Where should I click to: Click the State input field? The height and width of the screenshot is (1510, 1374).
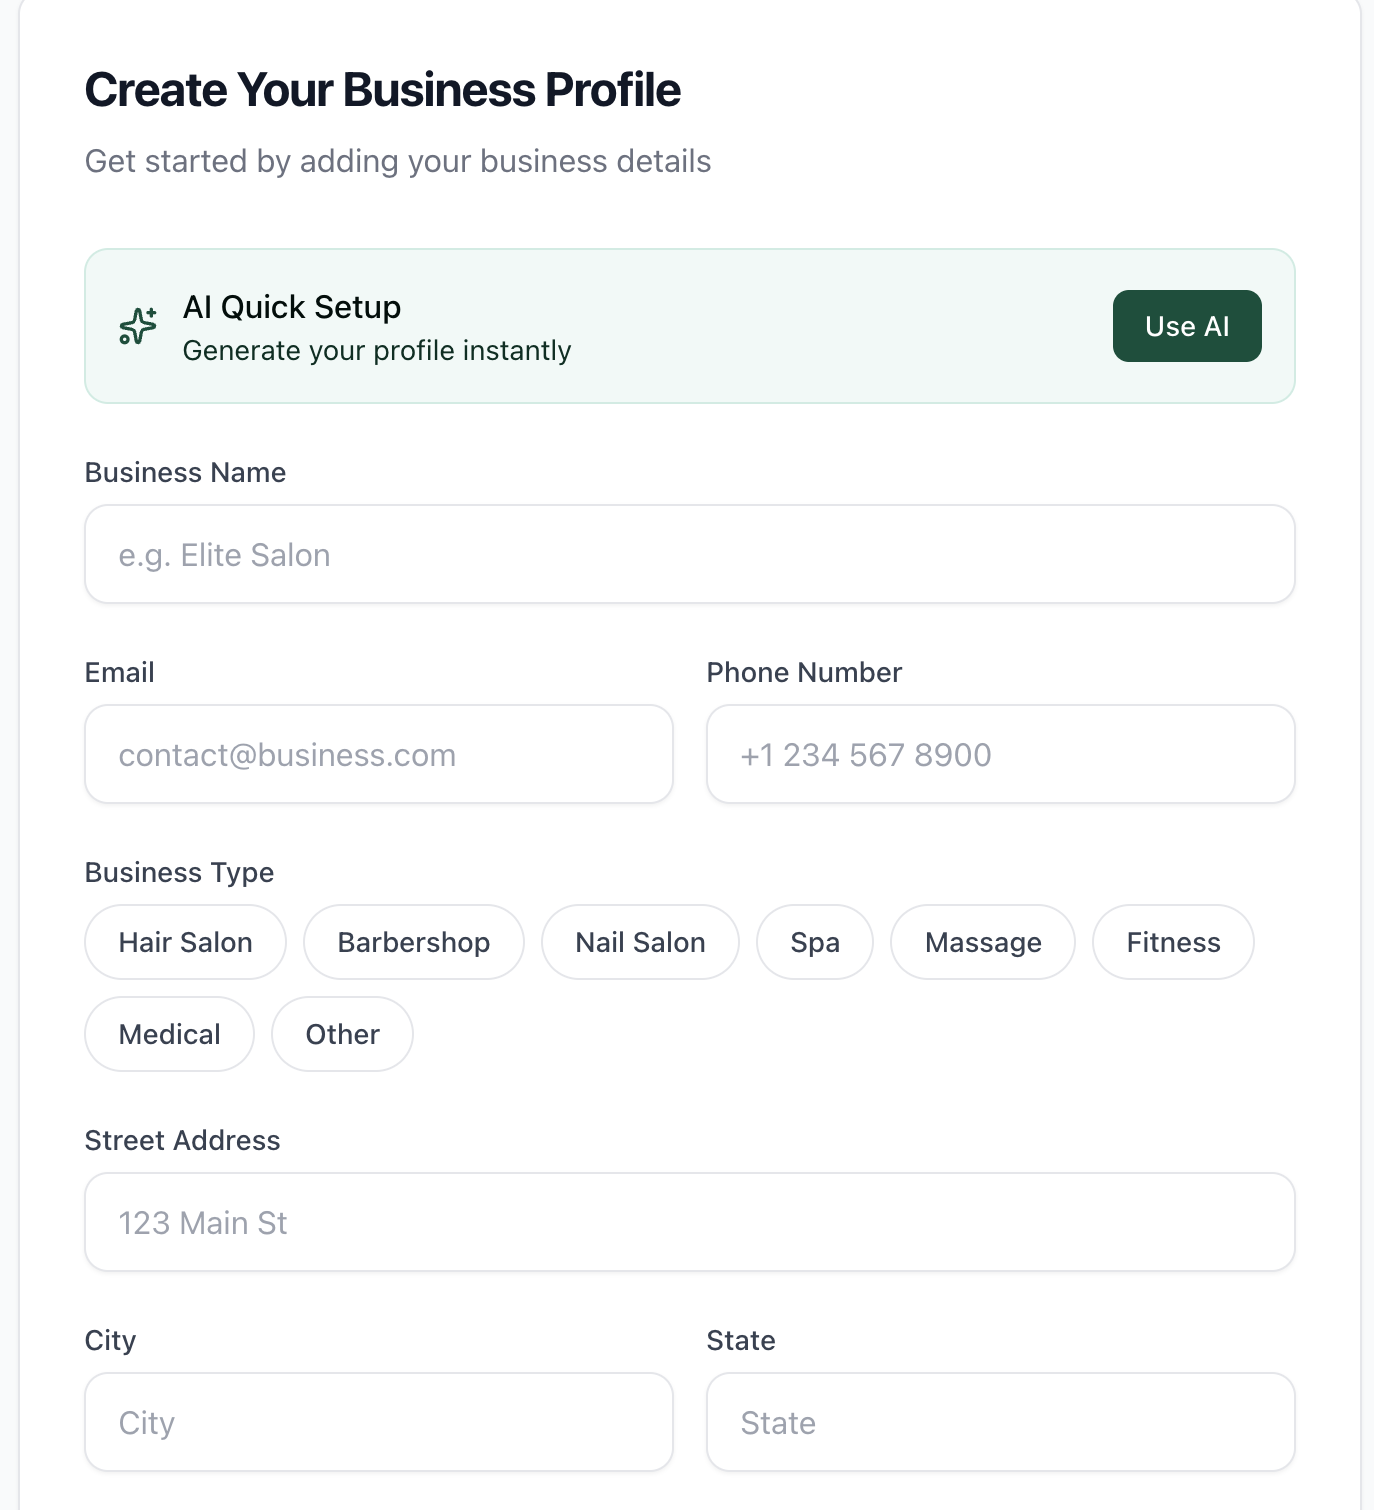pos(1000,1422)
